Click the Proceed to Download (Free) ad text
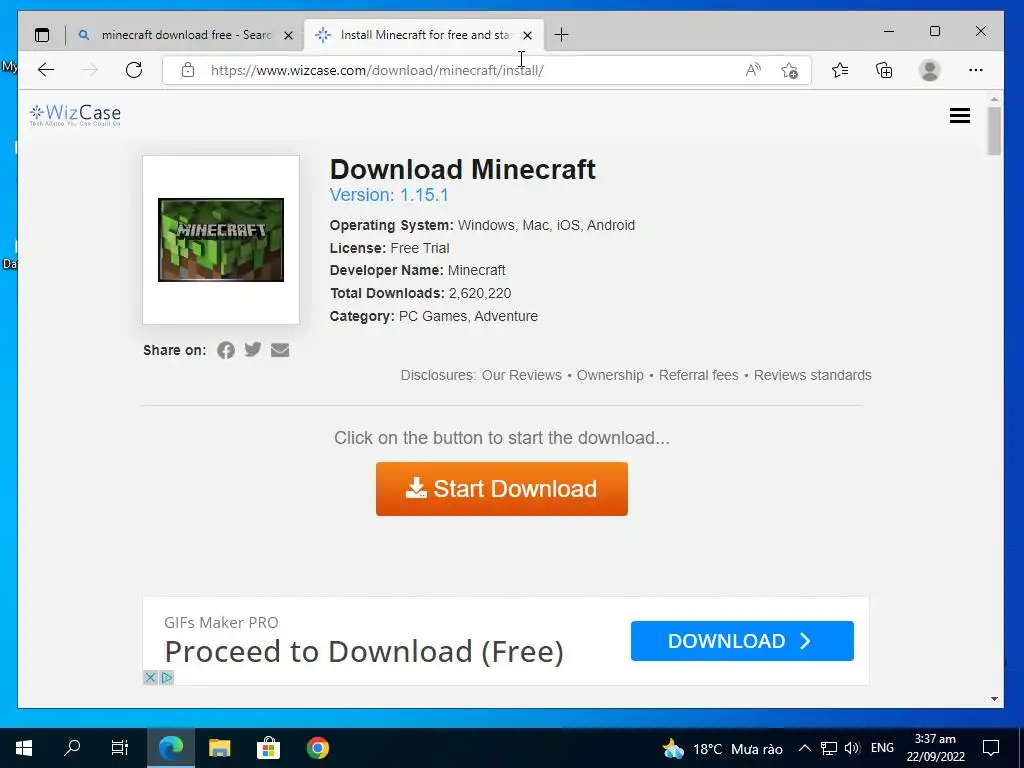 364,652
